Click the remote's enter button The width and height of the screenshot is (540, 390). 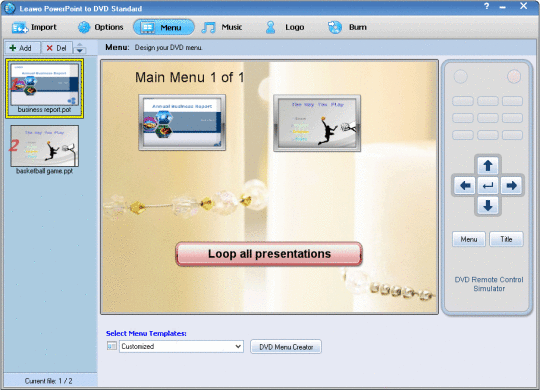(x=488, y=186)
